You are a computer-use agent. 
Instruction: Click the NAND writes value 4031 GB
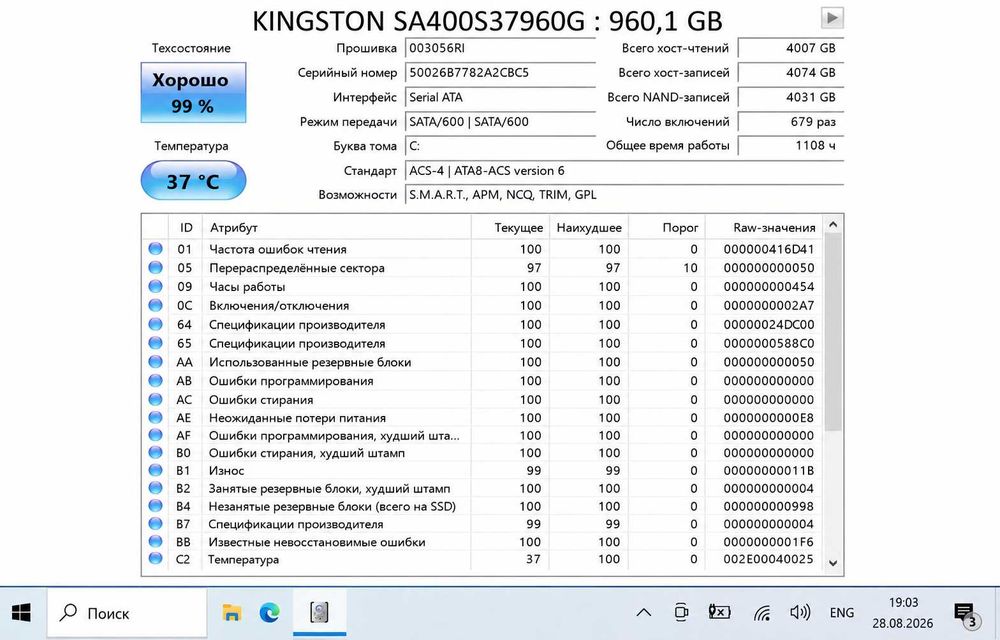click(x=791, y=98)
